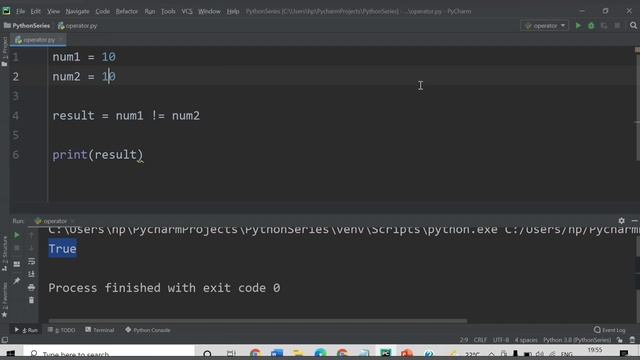Open the Python Console tool window
Image resolution: width=640 pixels, height=360 pixels.
pos(148,330)
